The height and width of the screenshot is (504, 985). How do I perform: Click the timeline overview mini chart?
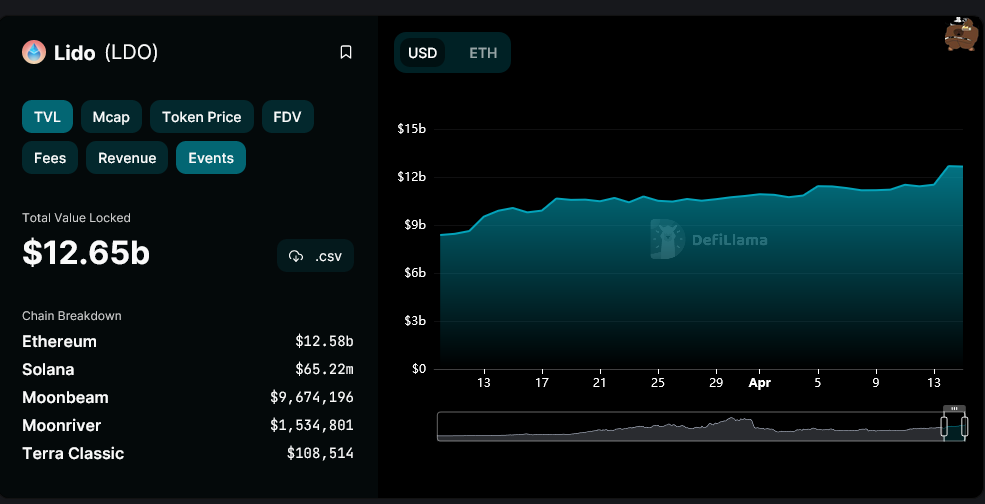[x=690, y=427]
